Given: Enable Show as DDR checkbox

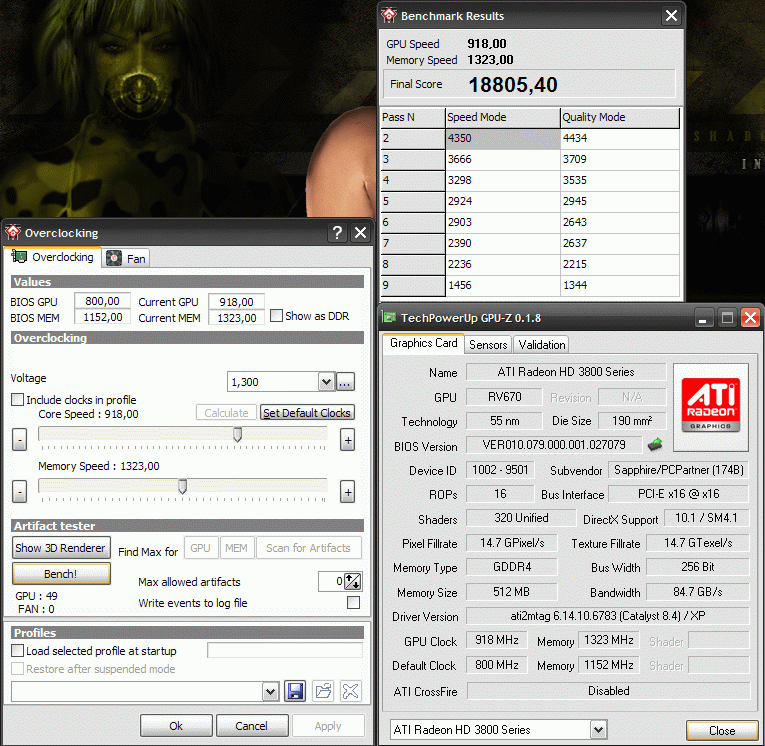Looking at the screenshot, I should click(x=276, y=316).
